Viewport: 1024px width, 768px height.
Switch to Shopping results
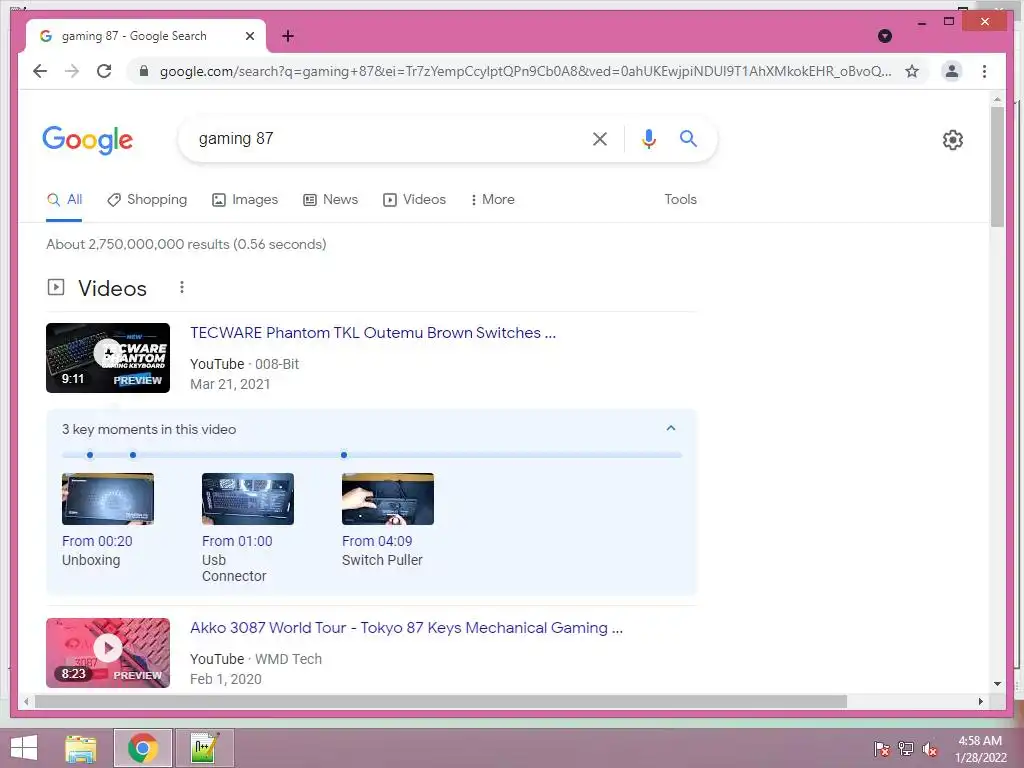tap(147, 199)
